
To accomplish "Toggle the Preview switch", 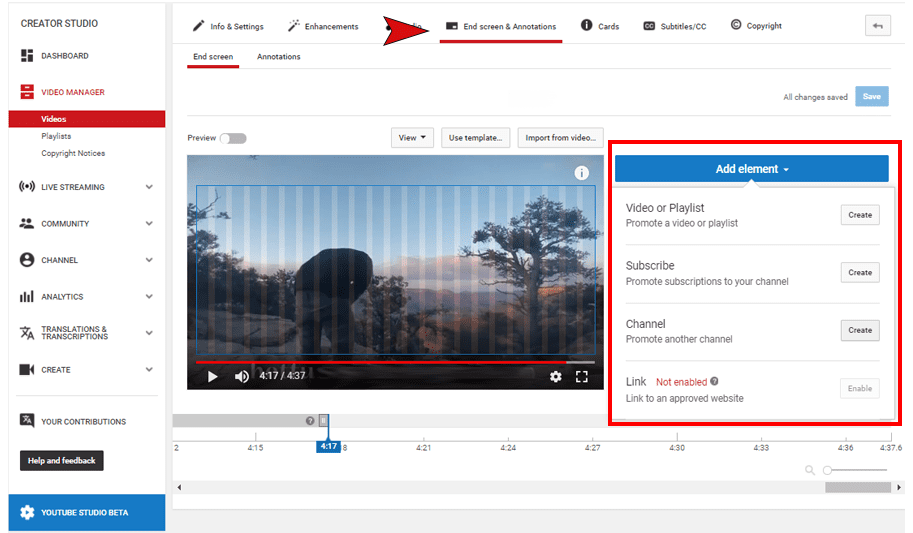I will tap(233, 138).
